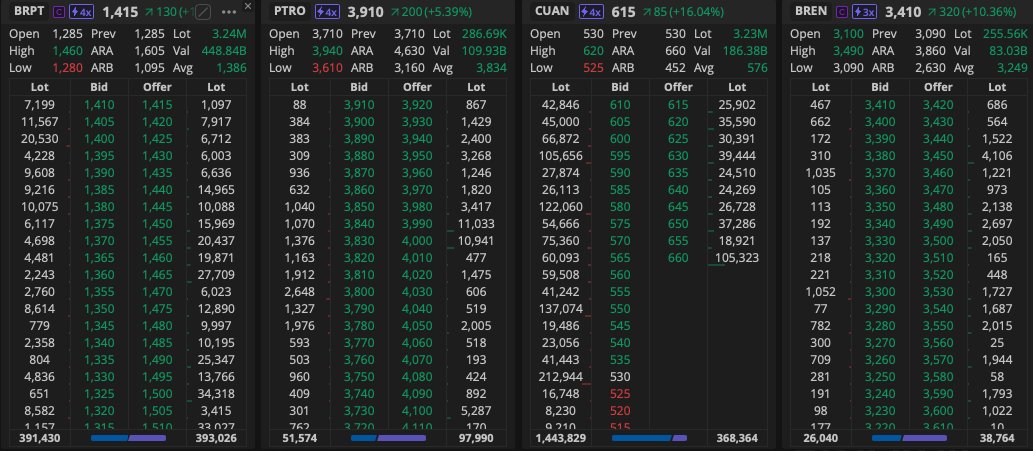This screenshot has width=1033, height=451.
Task: Click CUAN bid lot 212,944
Action: point(560,377)
